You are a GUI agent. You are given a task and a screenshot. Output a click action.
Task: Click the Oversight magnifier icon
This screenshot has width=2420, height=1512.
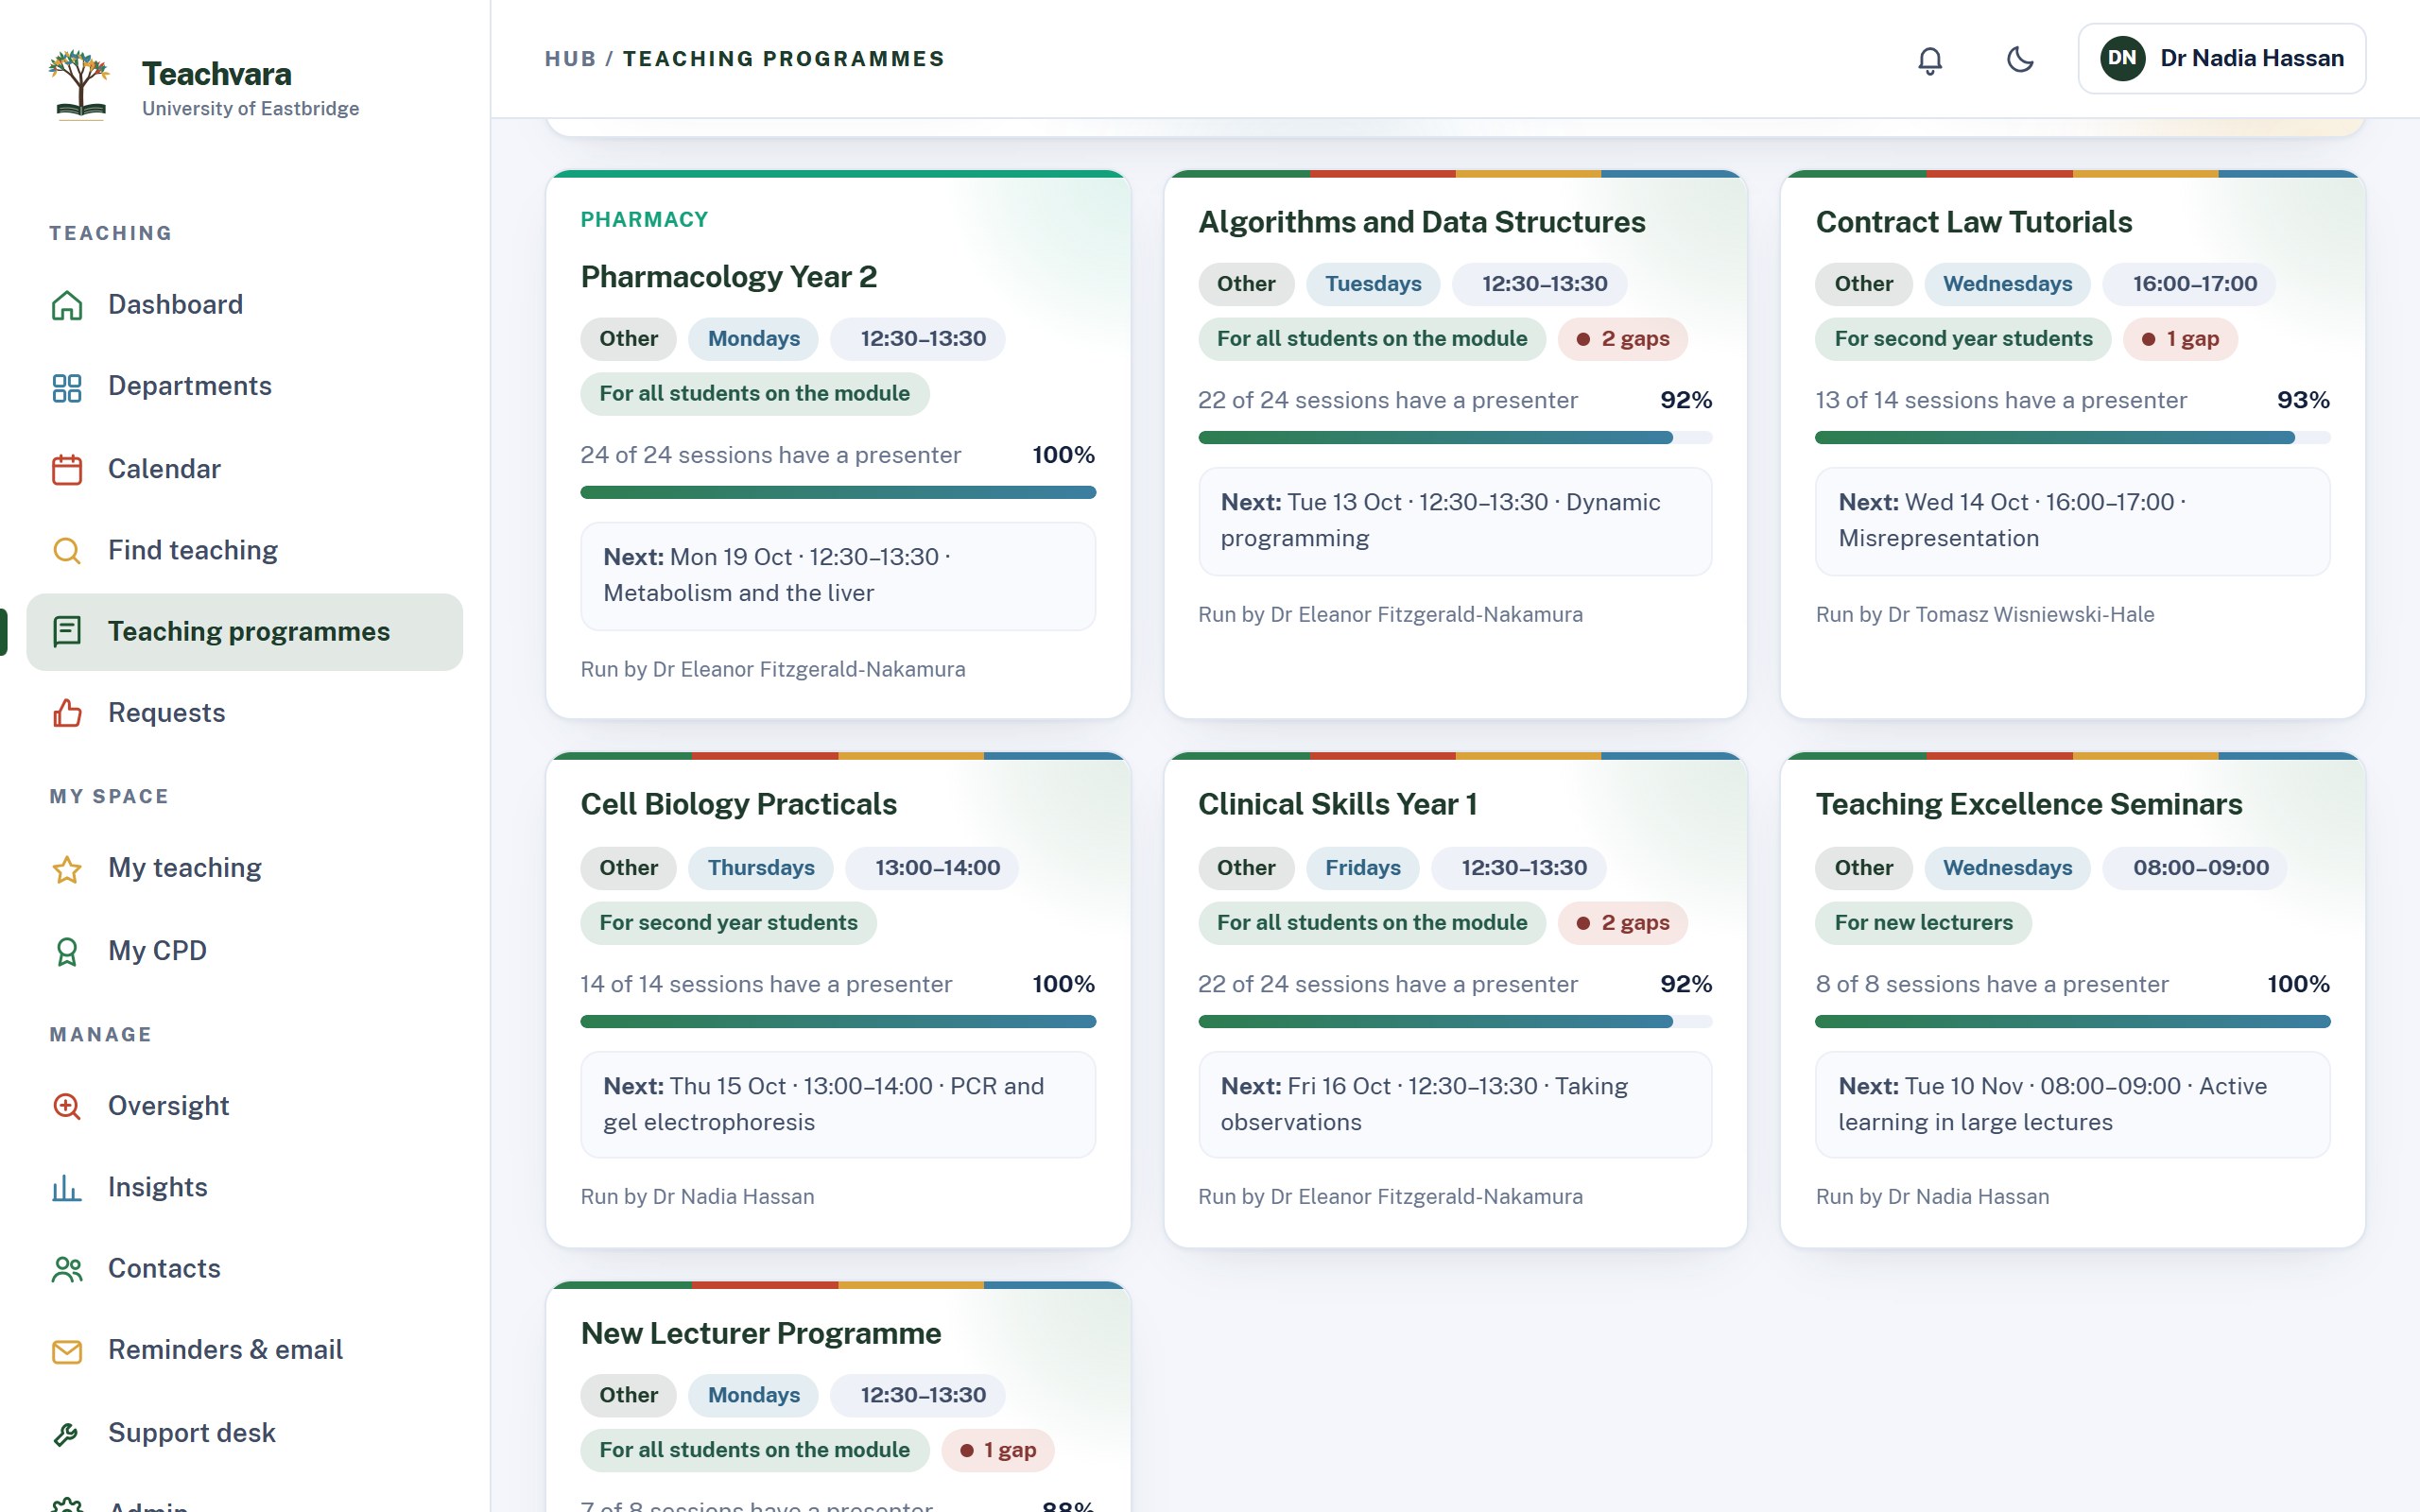pyautogui.click(x=67, y=1106)
